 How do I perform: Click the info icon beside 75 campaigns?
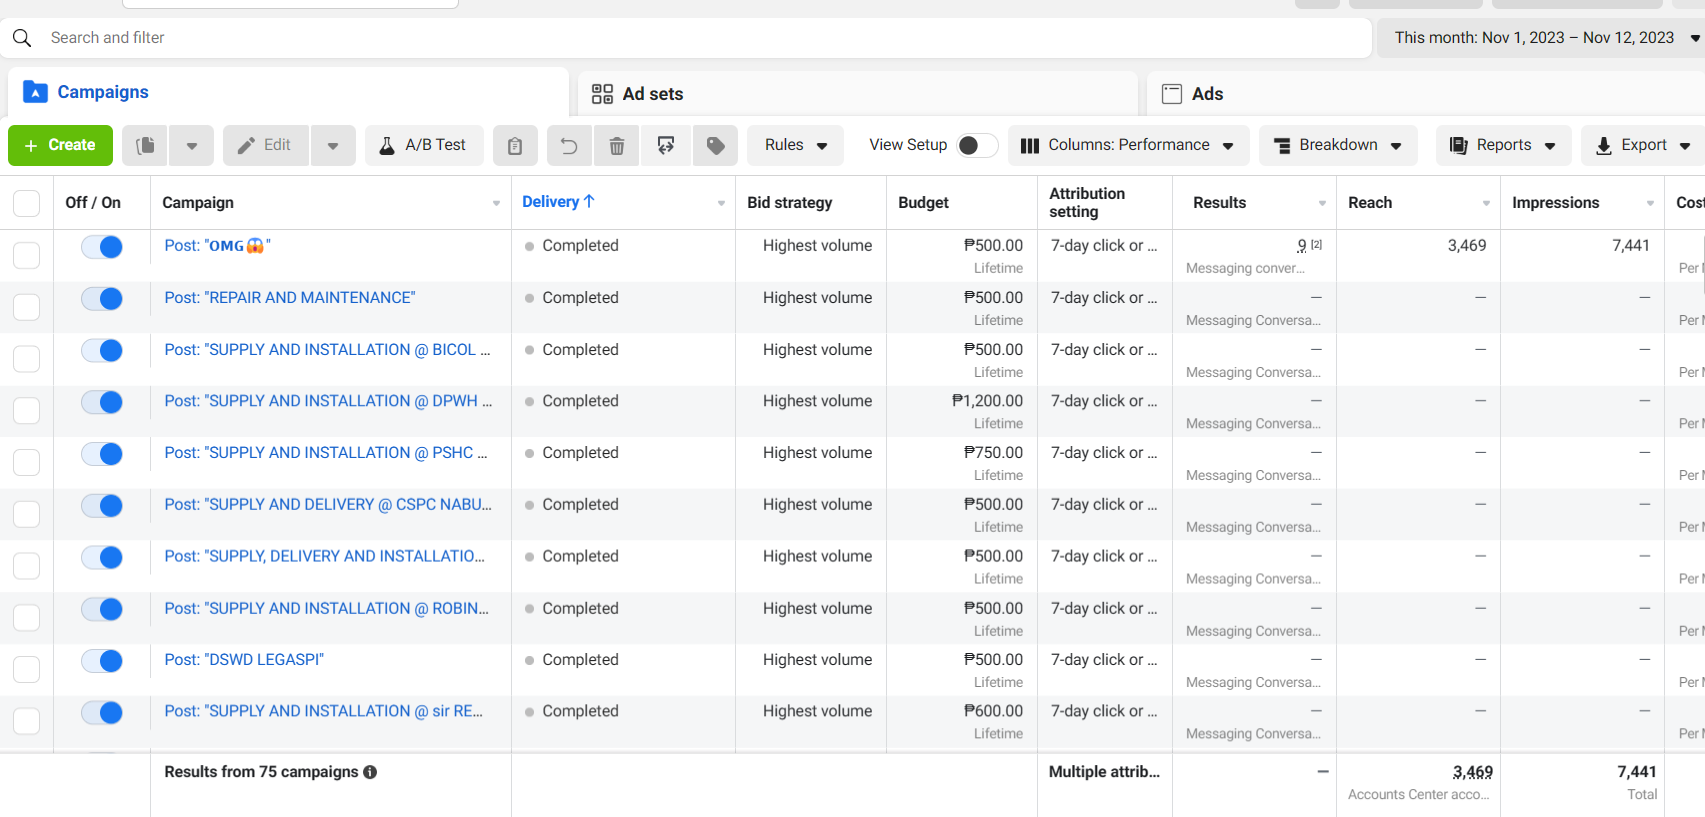[x=370, y=772]
